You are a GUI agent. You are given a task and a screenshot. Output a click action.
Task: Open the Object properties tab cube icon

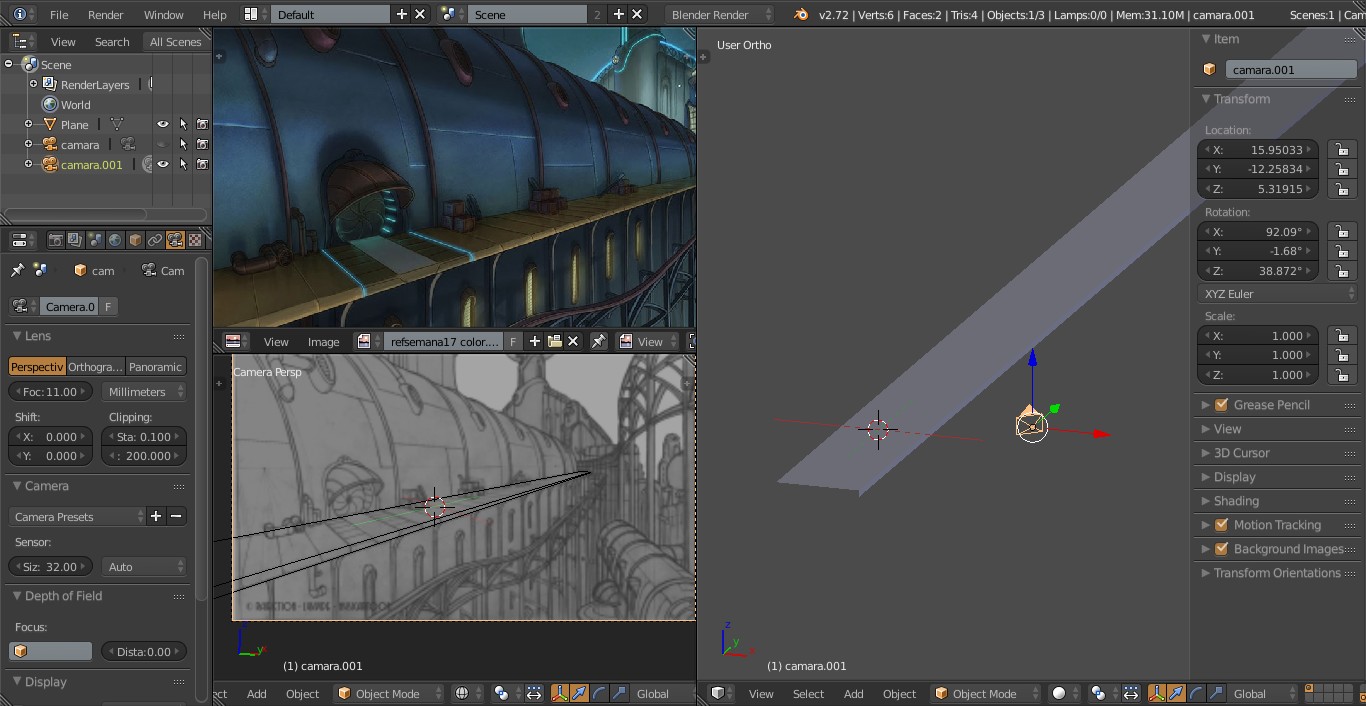tap(135, 240)
